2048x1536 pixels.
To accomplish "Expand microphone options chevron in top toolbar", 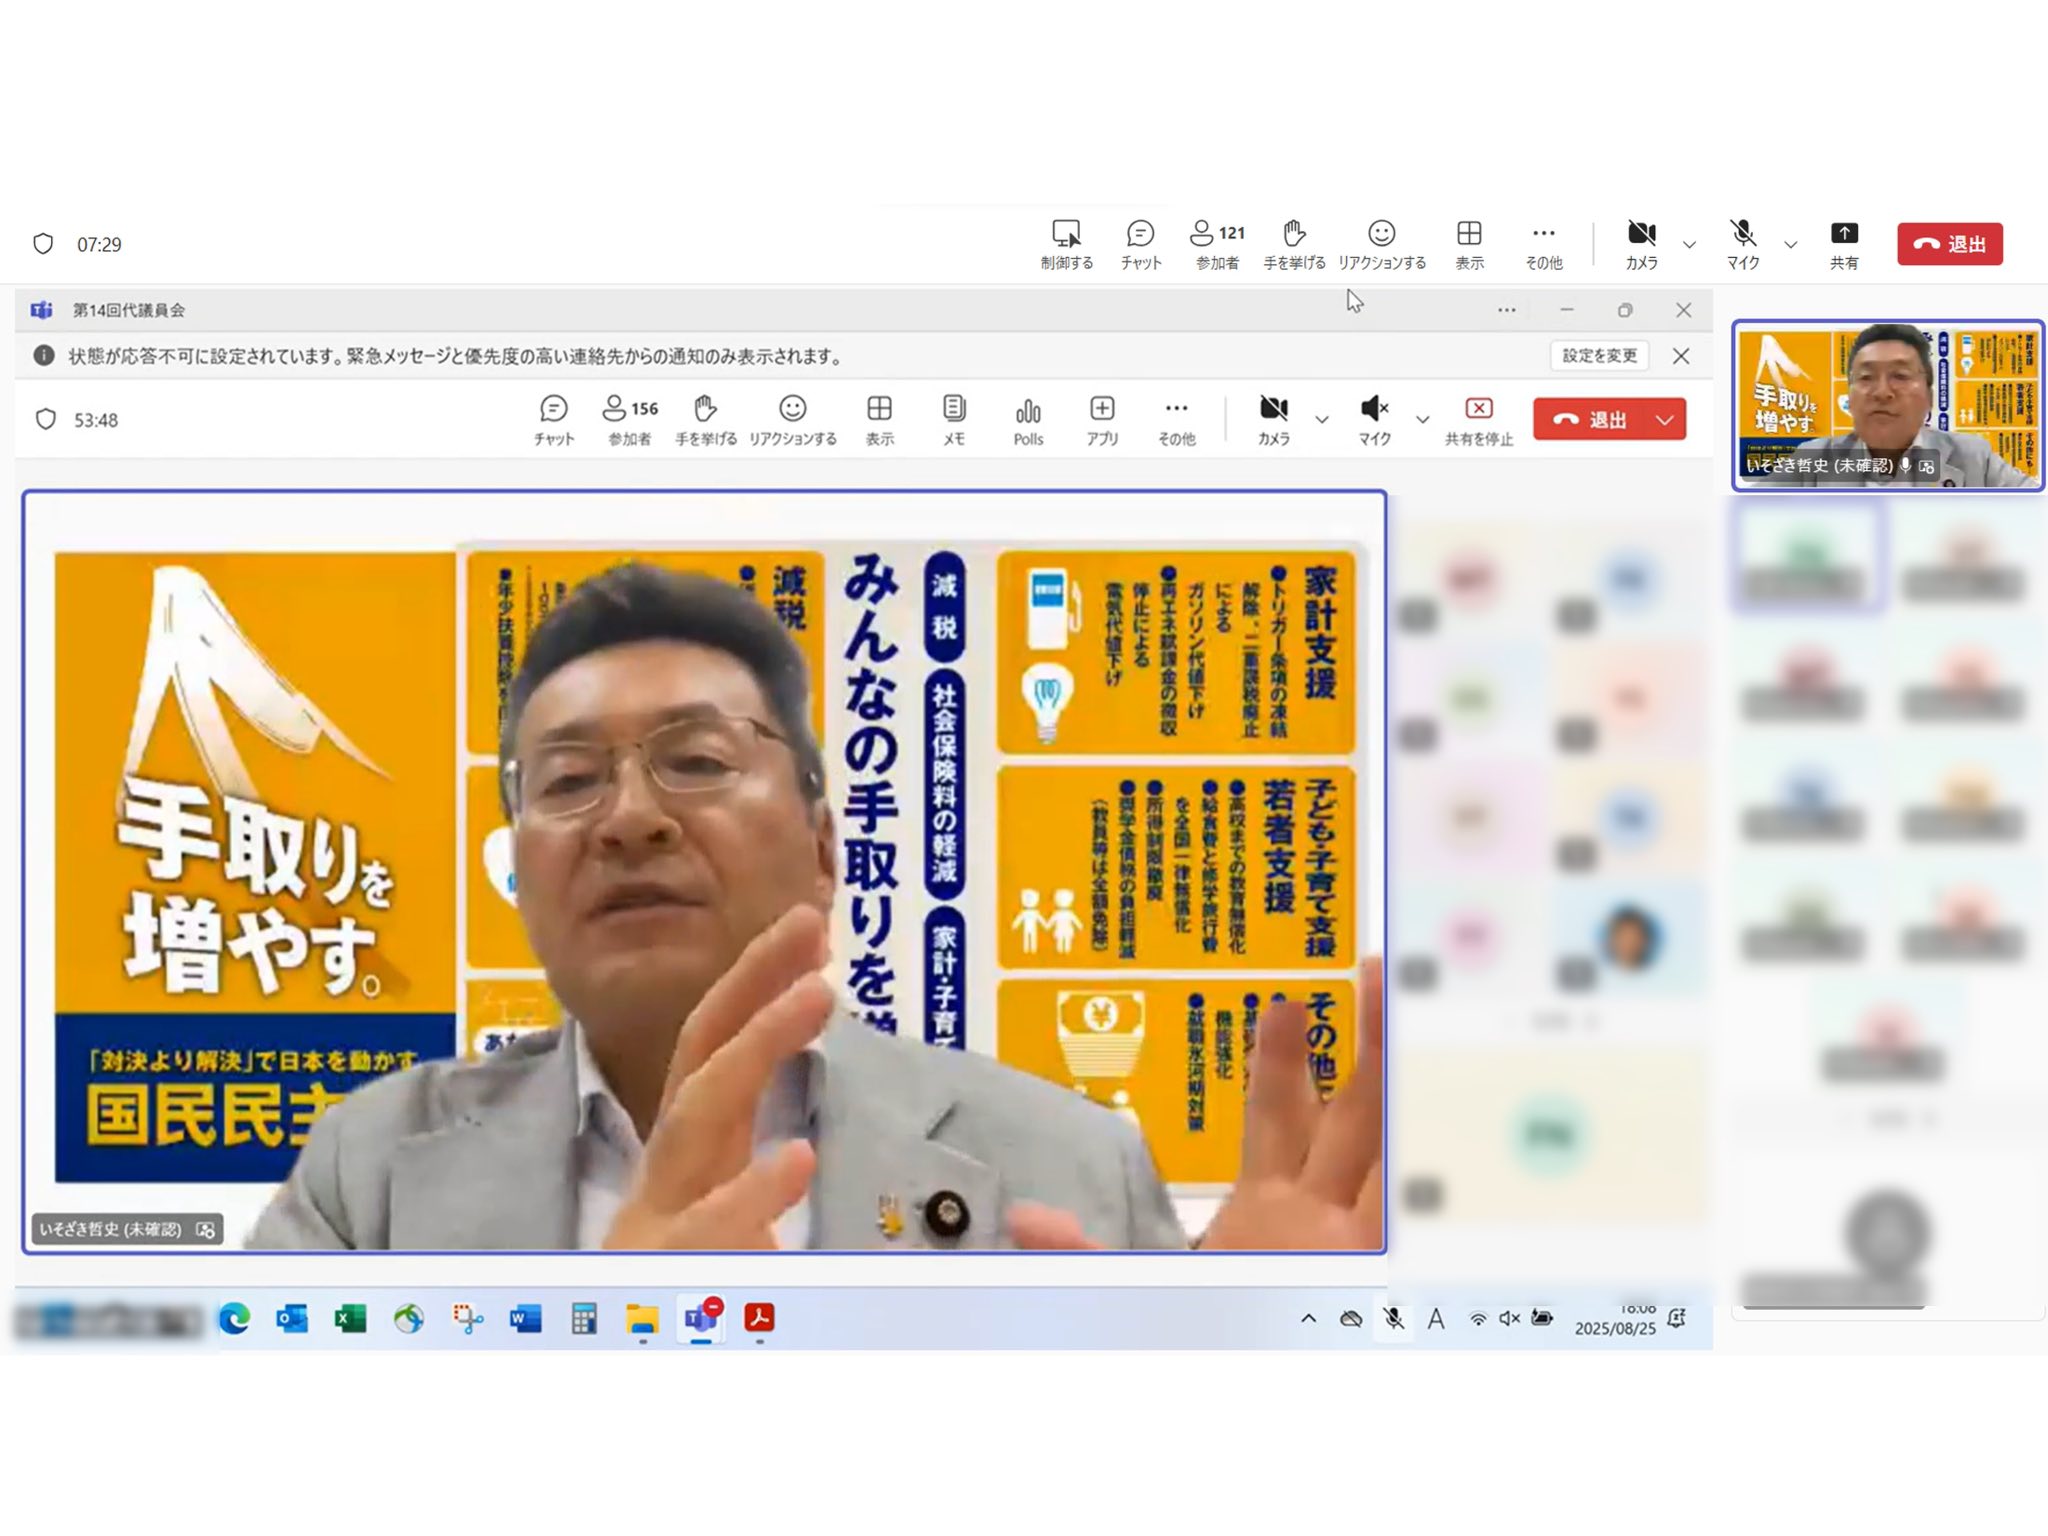I will click(x=1791, y=244).
